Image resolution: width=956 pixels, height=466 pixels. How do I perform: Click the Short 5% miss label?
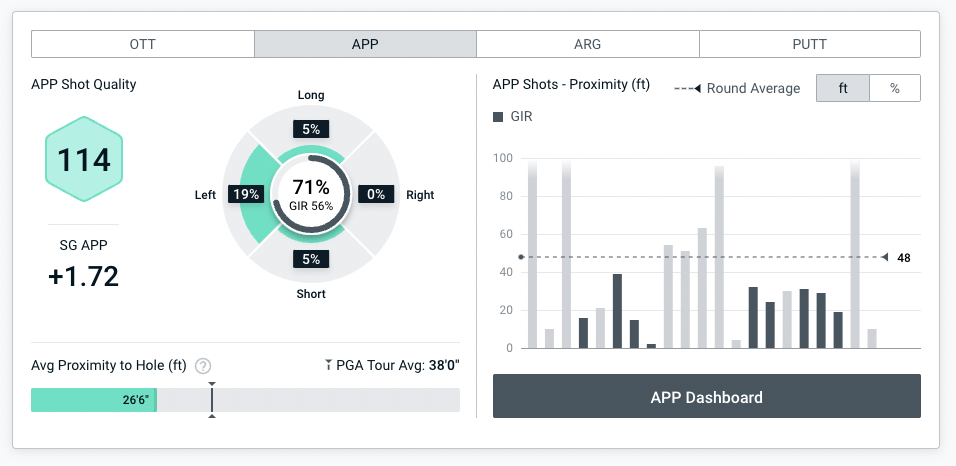[x=311, y=259]
